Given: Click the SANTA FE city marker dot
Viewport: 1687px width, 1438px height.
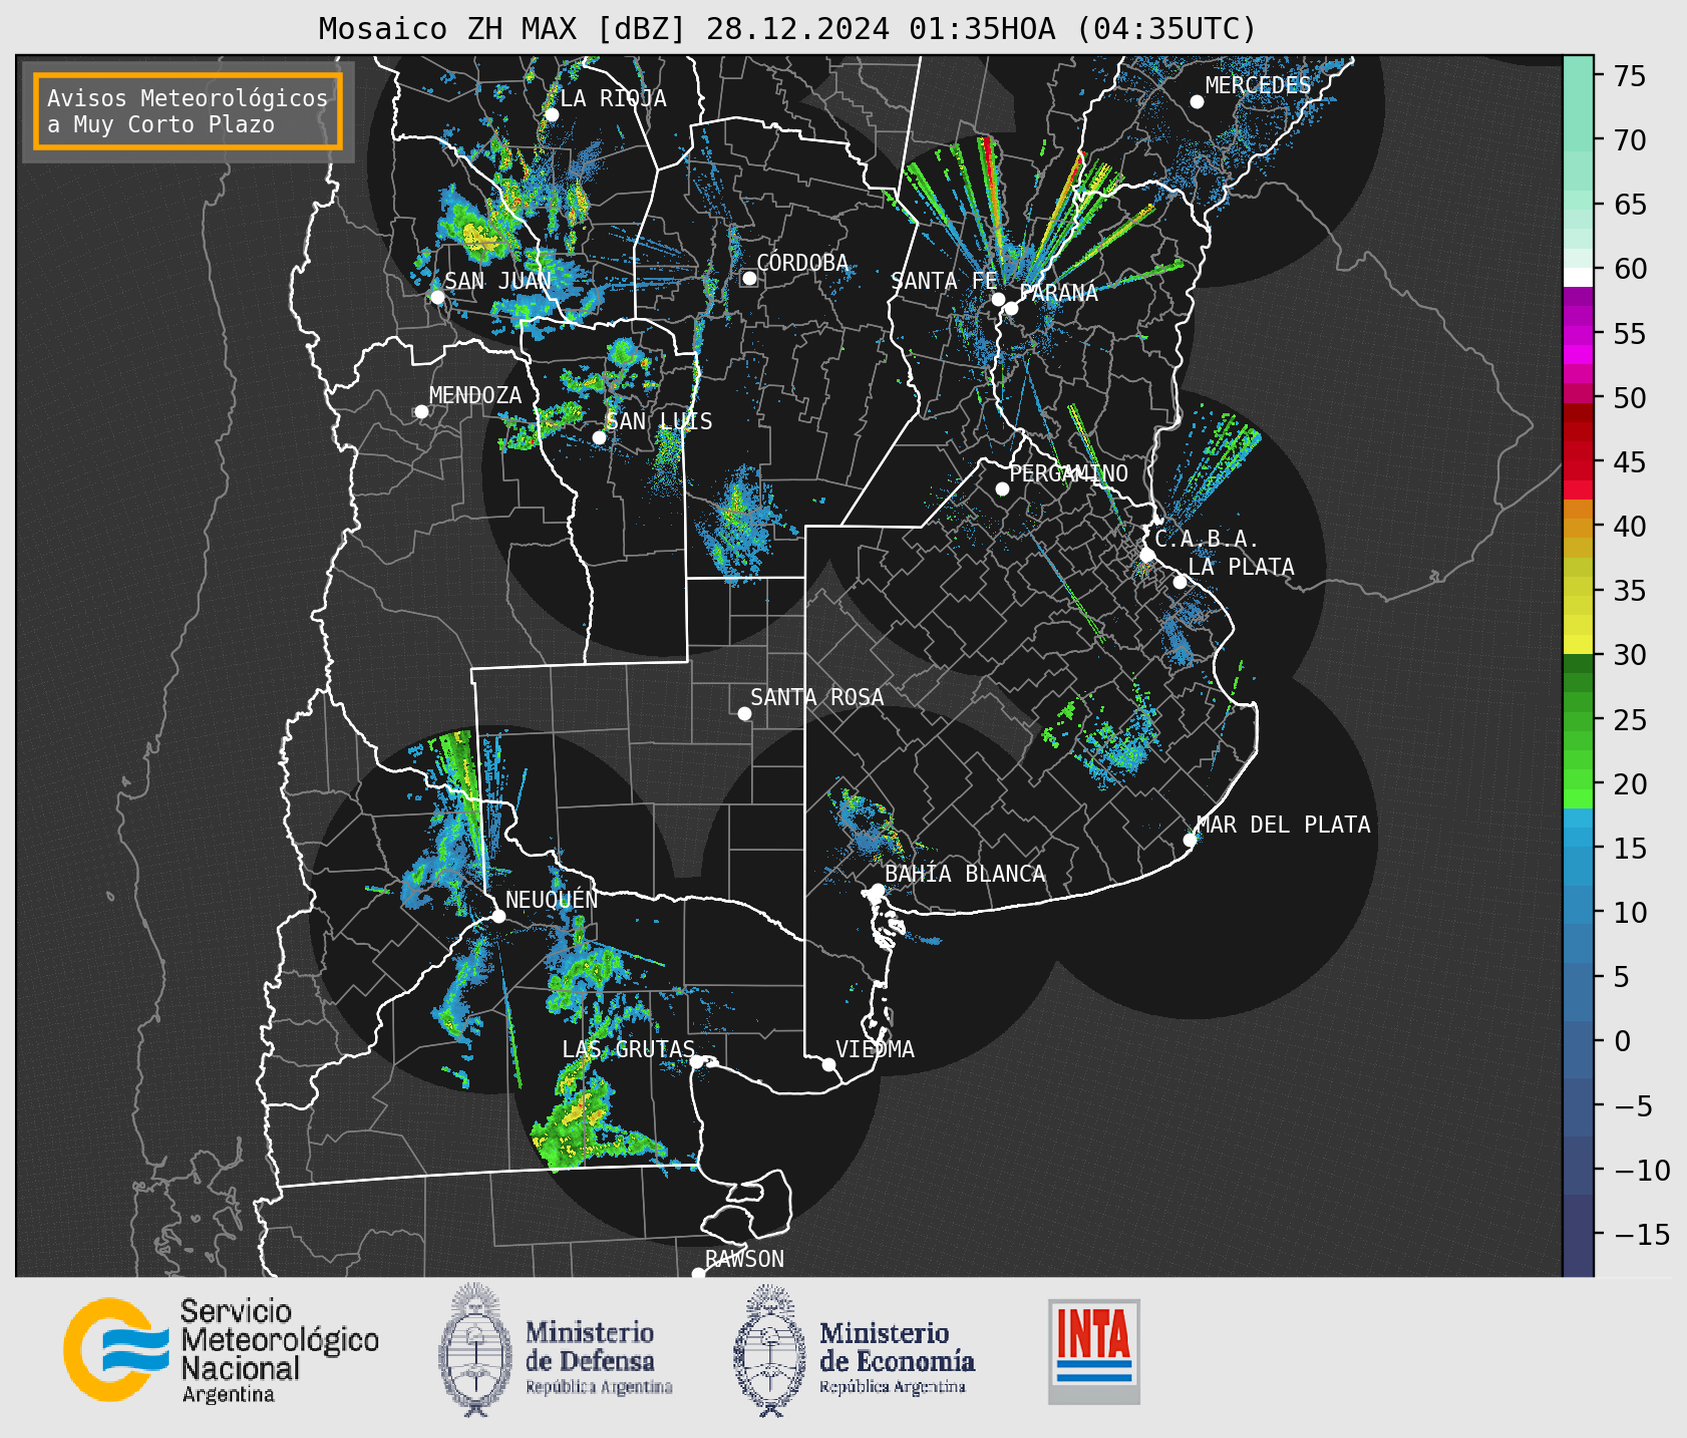Looking at the screenshot, I should (998, 299).
